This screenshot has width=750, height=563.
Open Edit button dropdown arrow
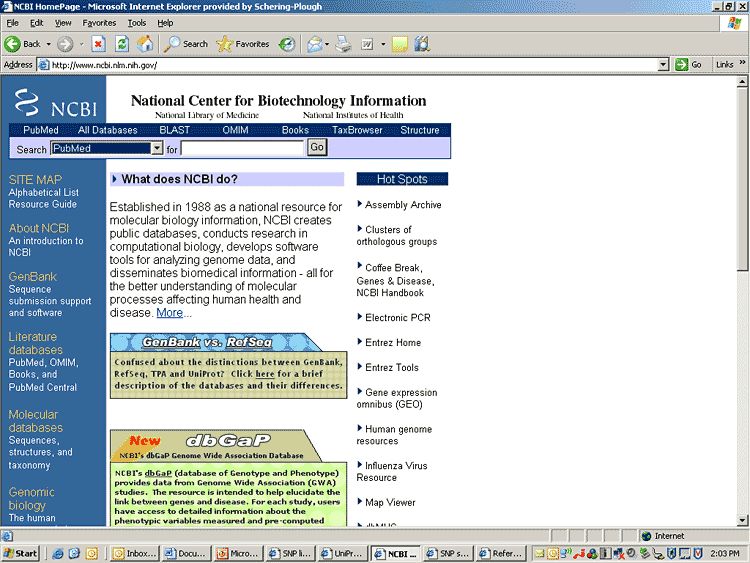pos(383,44)
